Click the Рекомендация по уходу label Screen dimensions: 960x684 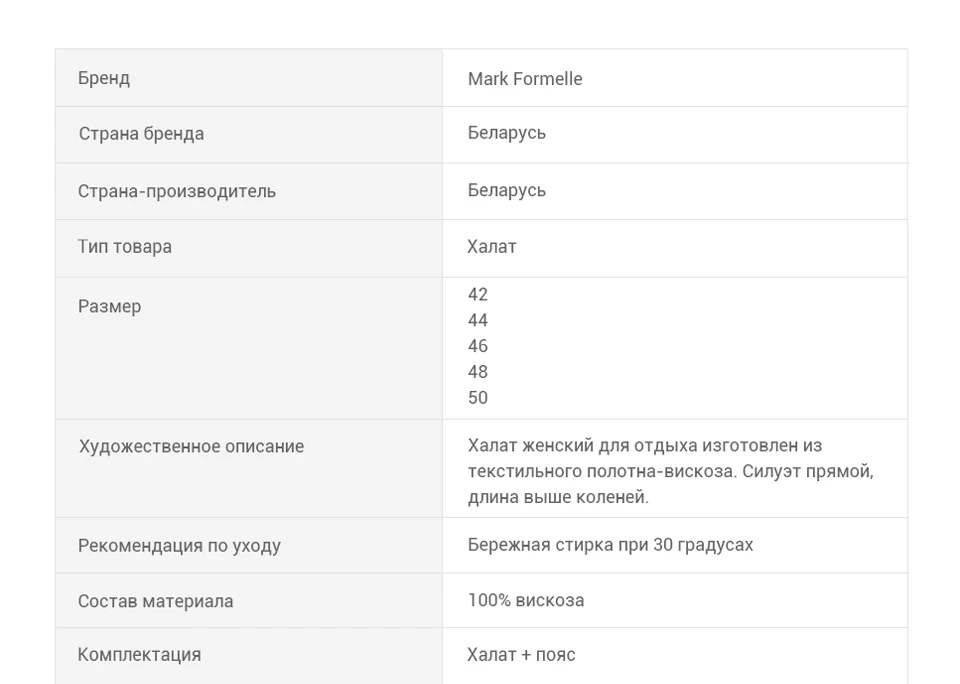pyautogui.click(x=179, y=546)
